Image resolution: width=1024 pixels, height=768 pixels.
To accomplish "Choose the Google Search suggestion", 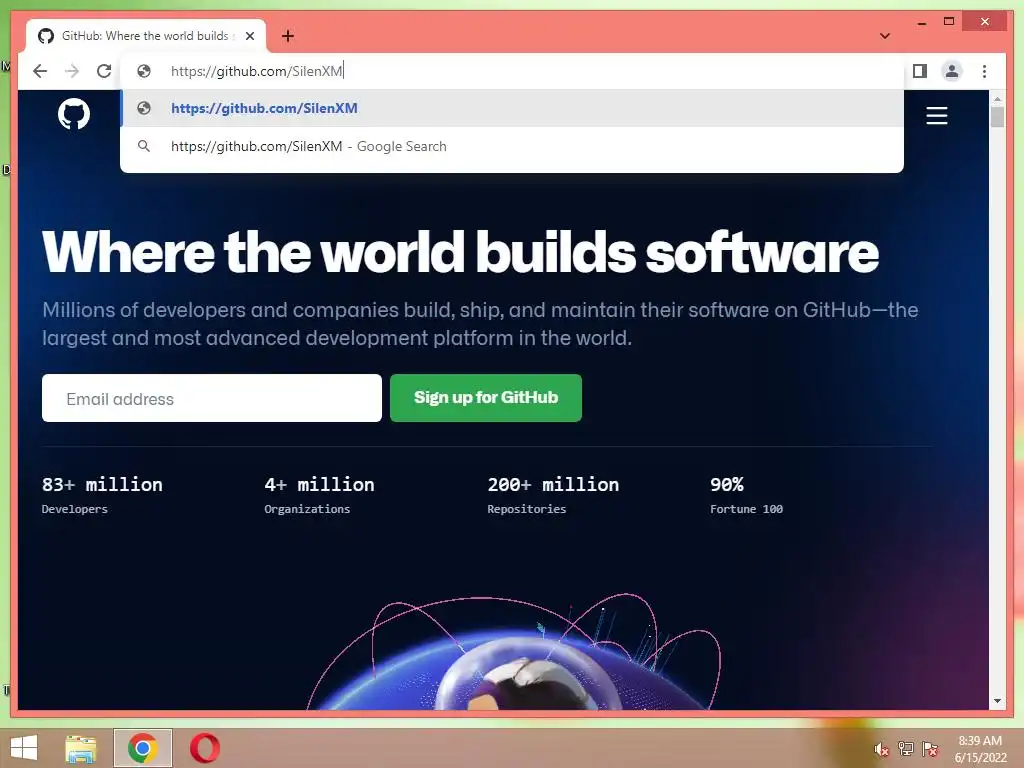I will tap(512, 146).
